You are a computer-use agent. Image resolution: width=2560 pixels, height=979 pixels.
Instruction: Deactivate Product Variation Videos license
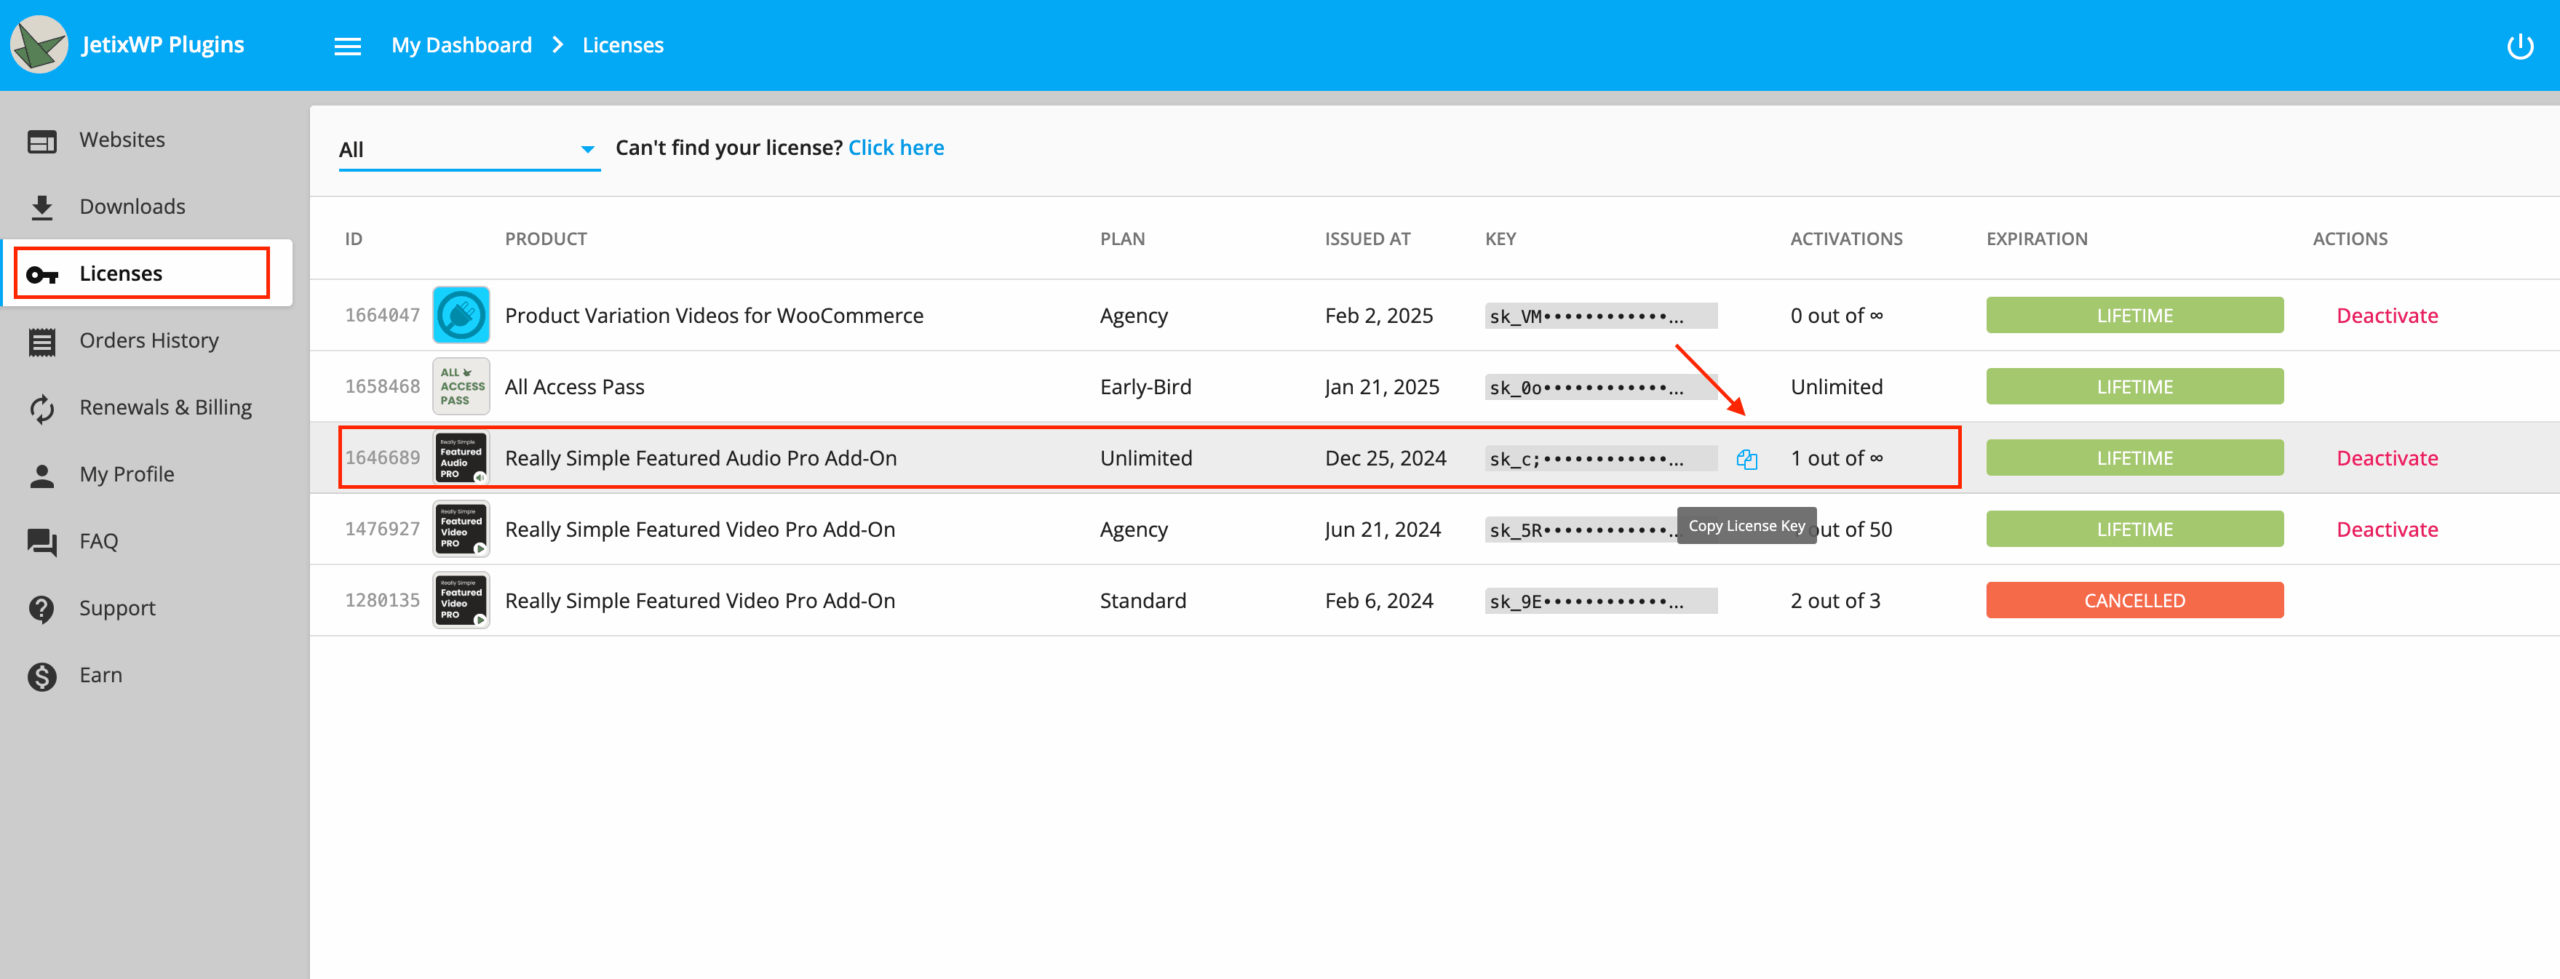coord(2387,316)
